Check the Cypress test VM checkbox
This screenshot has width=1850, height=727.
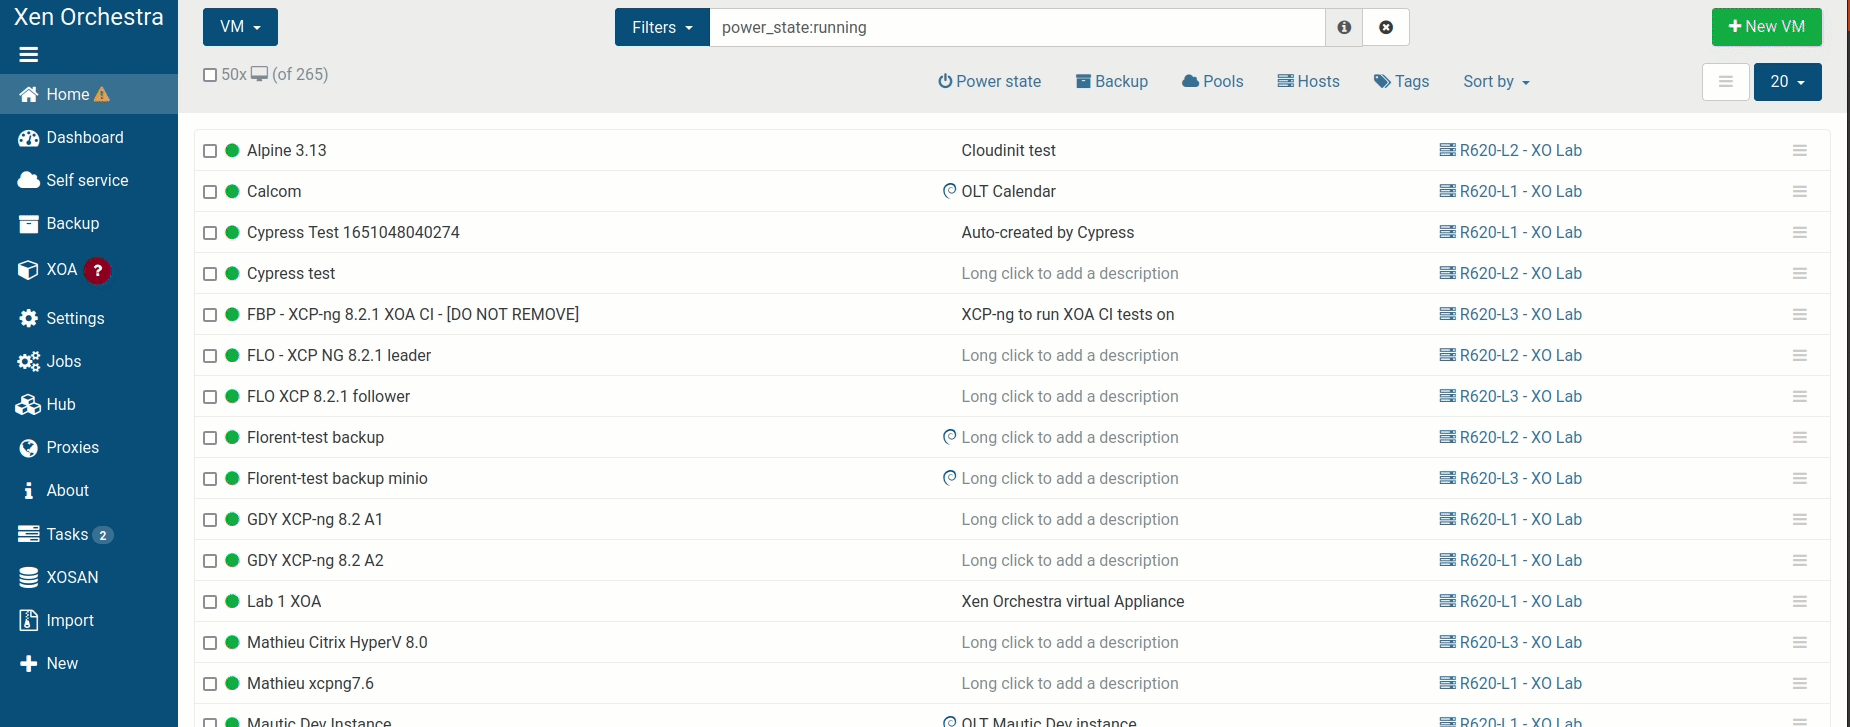210,274
